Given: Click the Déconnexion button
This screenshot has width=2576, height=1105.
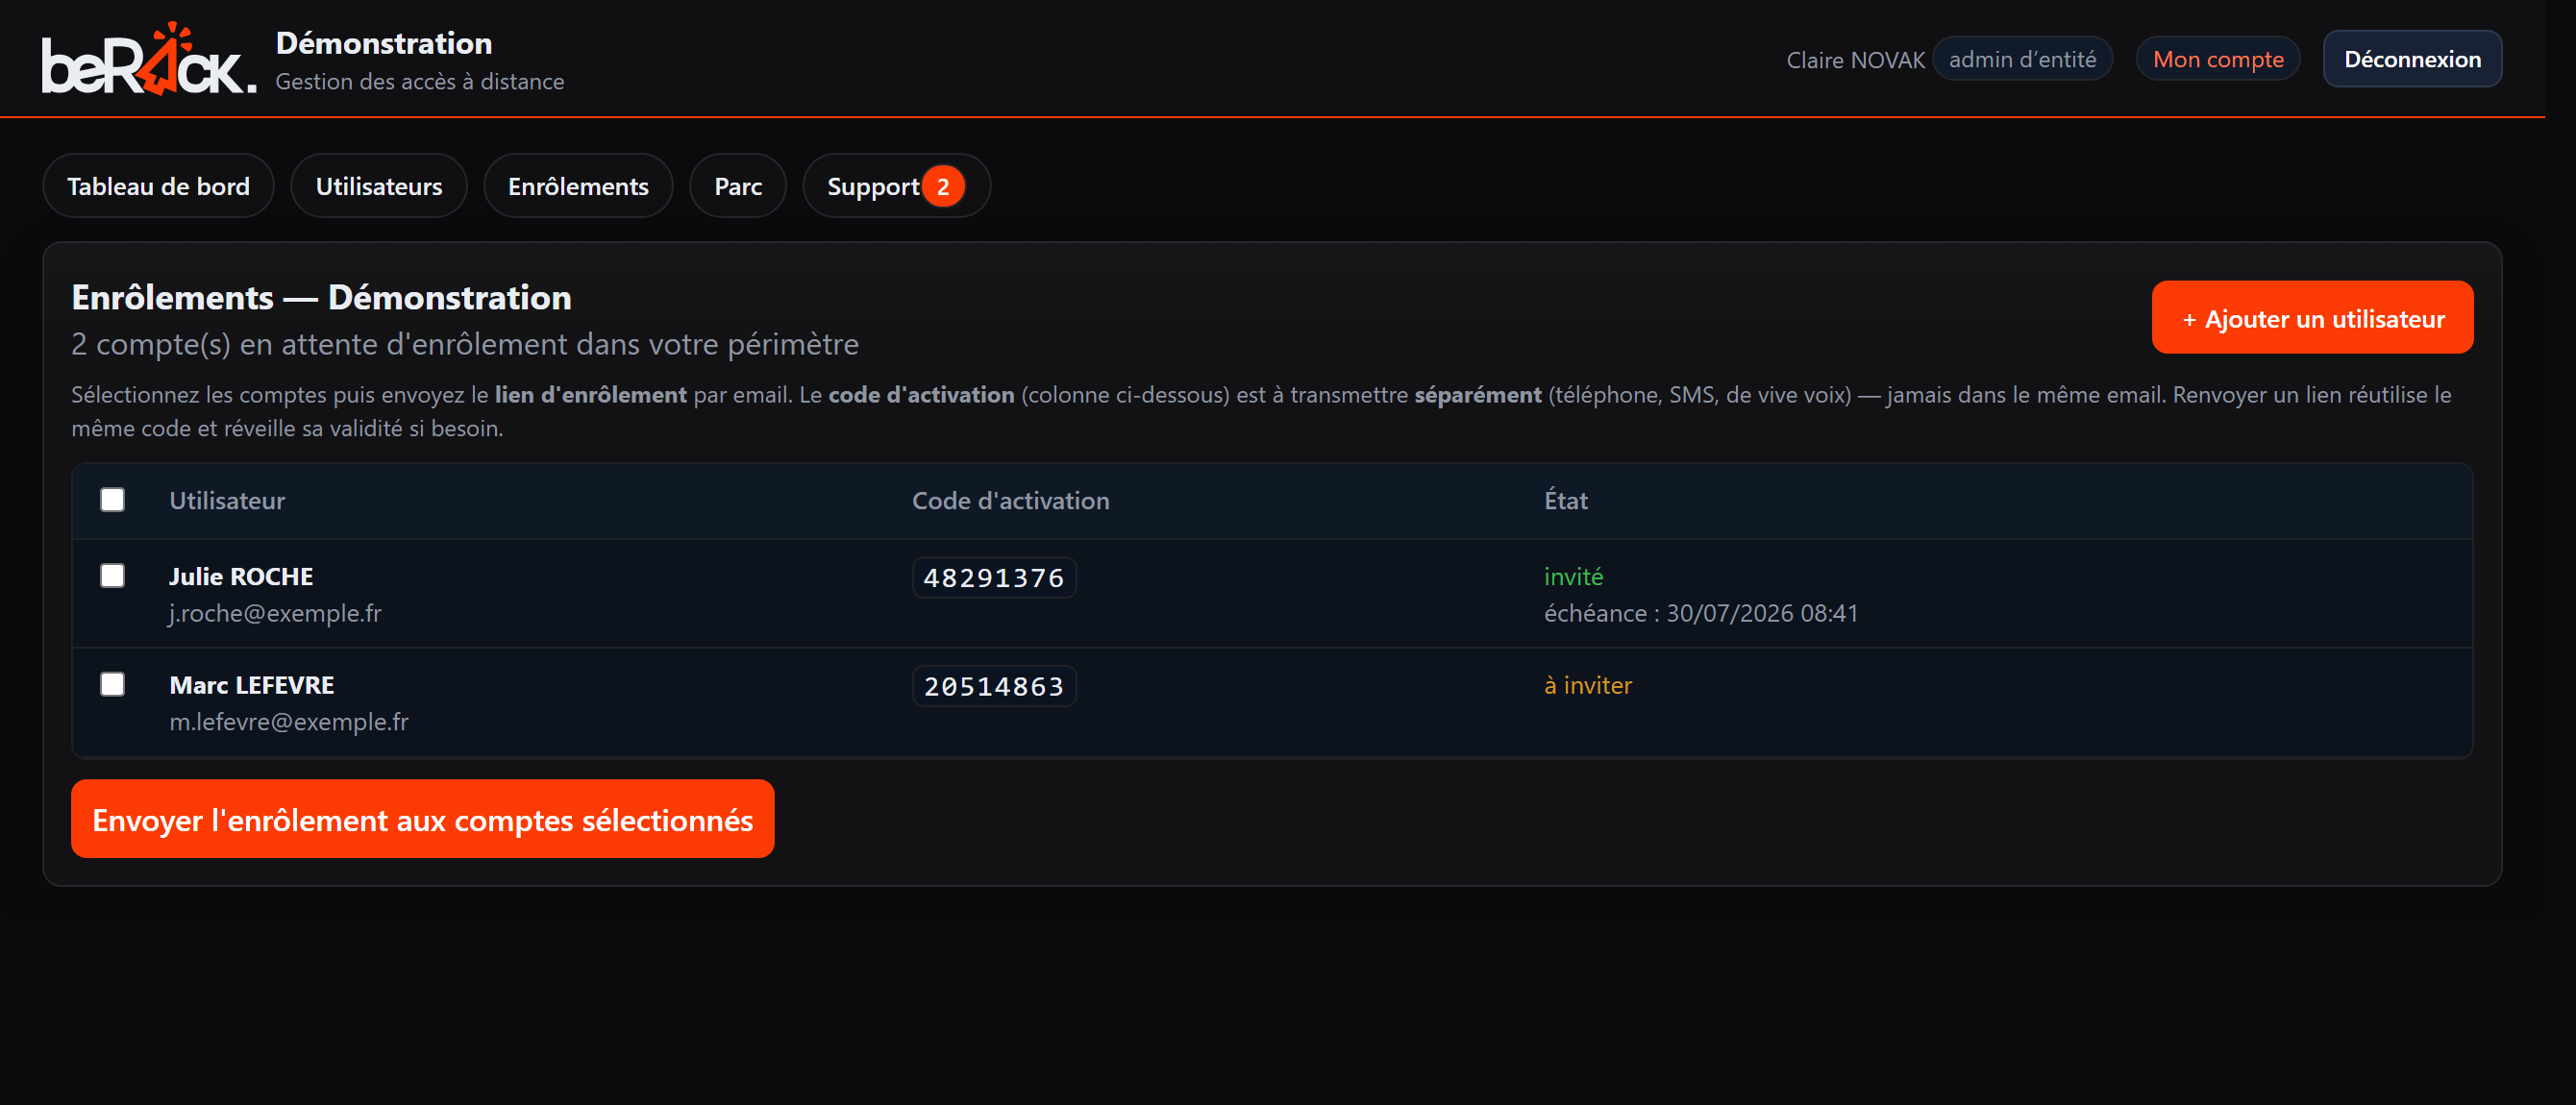Looking at the screenshot, I should [x=2412, y=59].
